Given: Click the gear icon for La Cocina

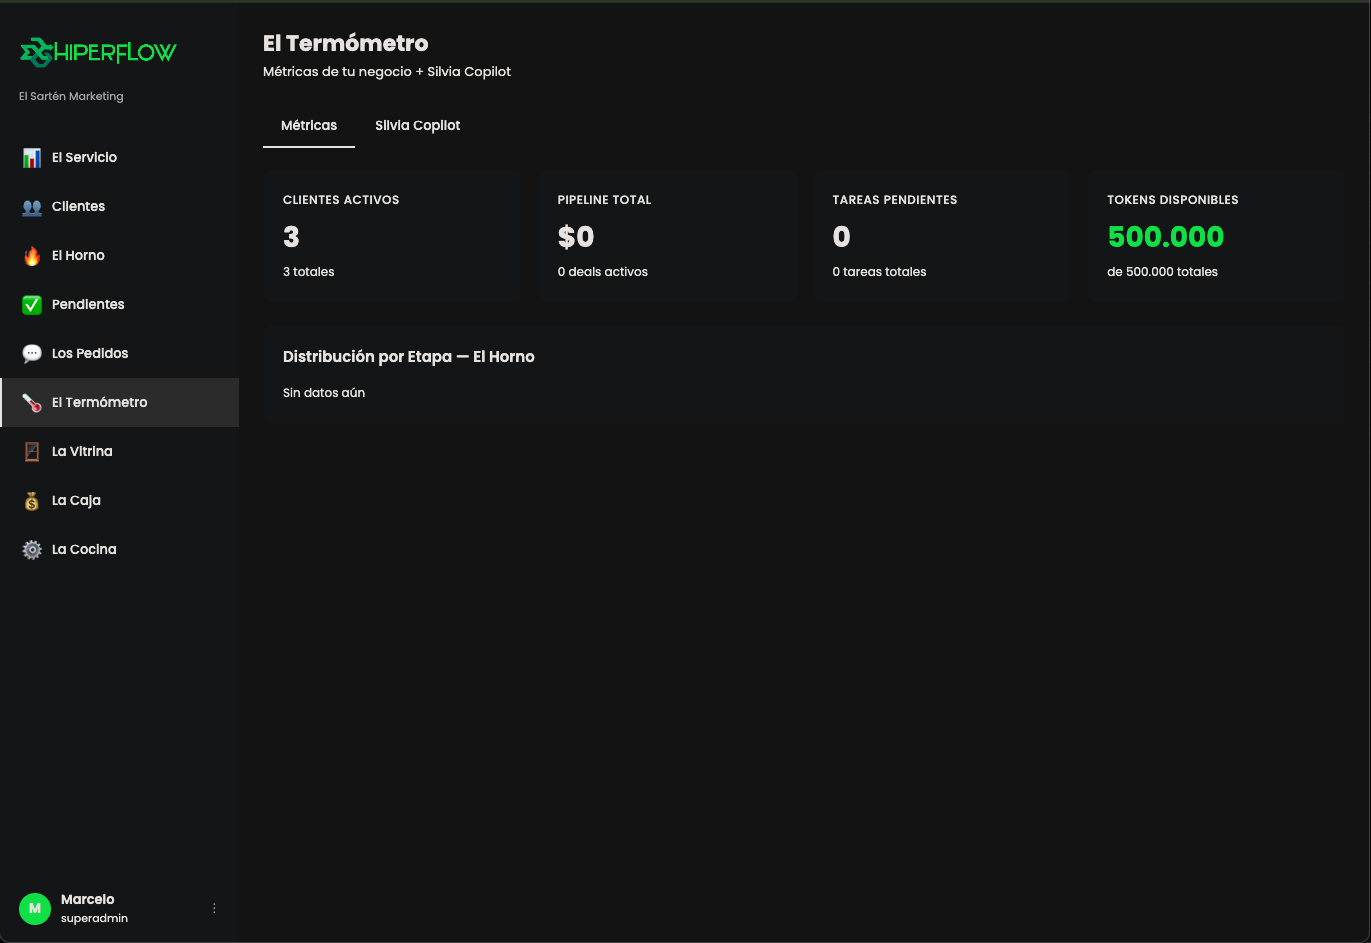Looking at the screenshot, I should (x=32, y=550).
